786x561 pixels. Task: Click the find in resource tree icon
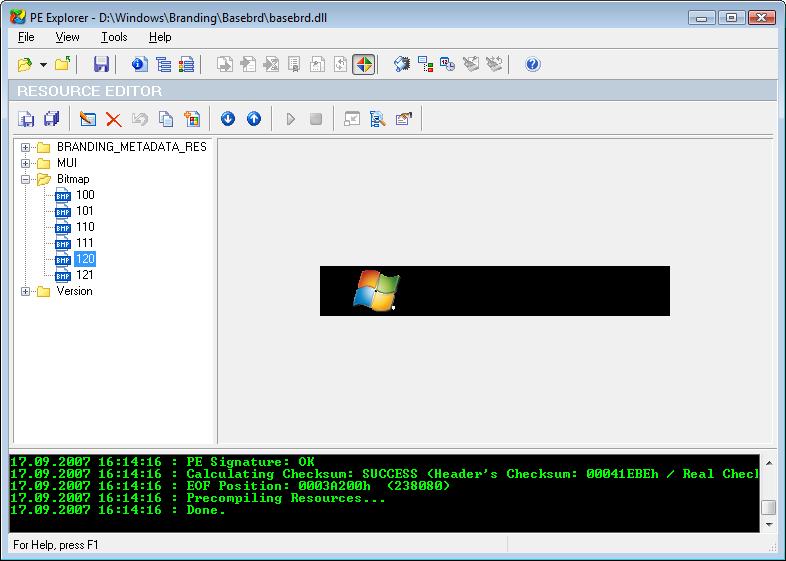tap(377, 119)
